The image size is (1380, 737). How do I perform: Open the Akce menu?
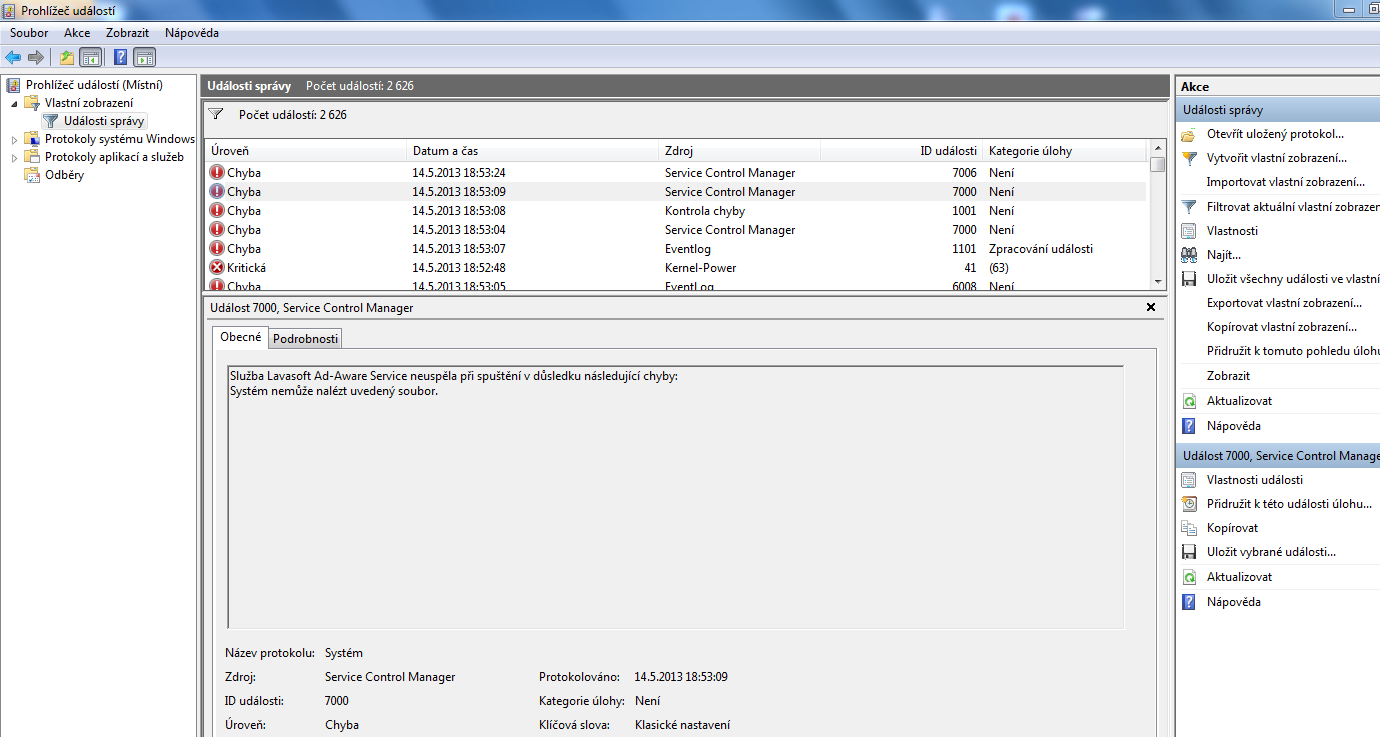[77, 33]
